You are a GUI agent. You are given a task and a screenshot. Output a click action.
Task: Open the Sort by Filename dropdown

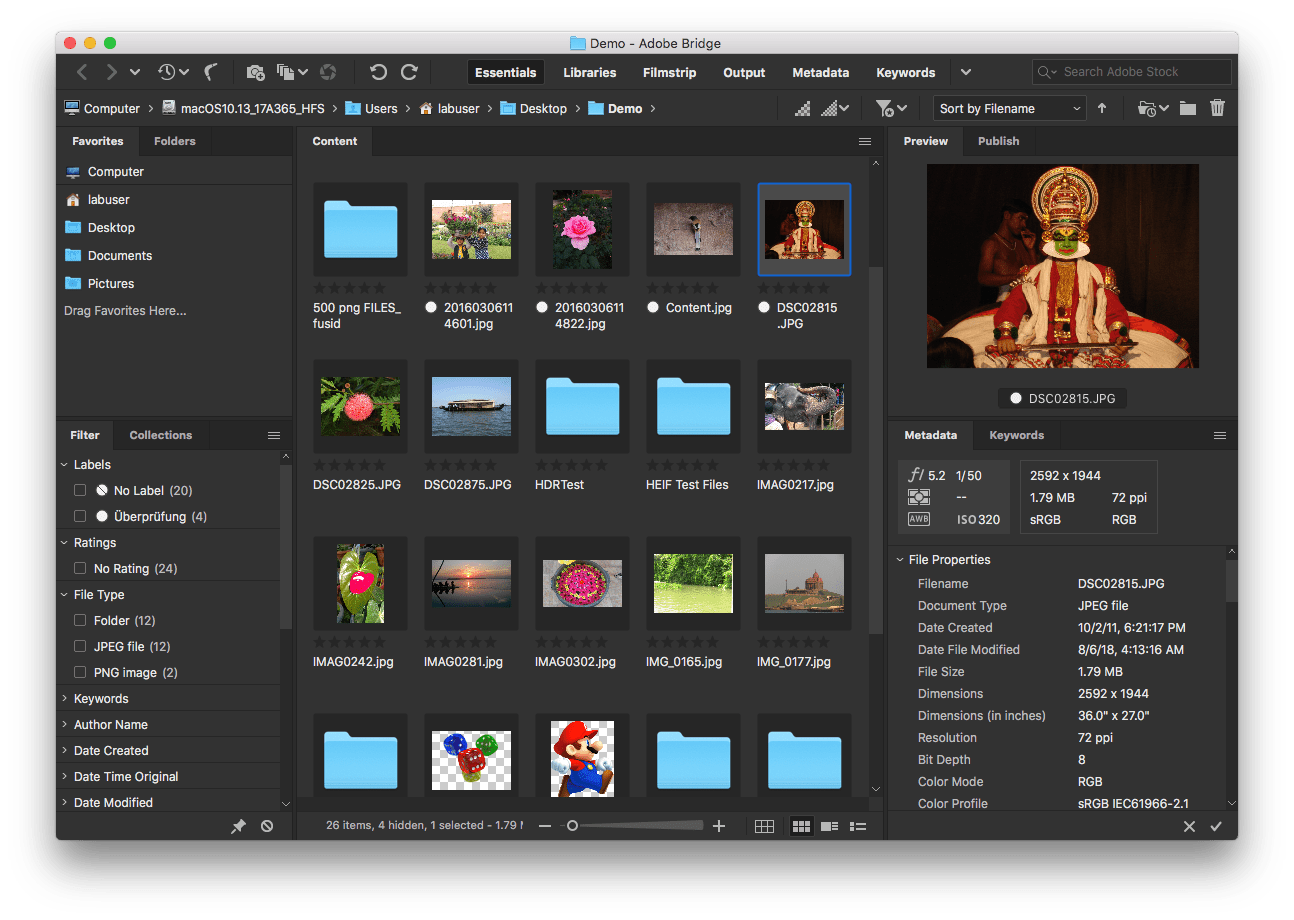1008,107
